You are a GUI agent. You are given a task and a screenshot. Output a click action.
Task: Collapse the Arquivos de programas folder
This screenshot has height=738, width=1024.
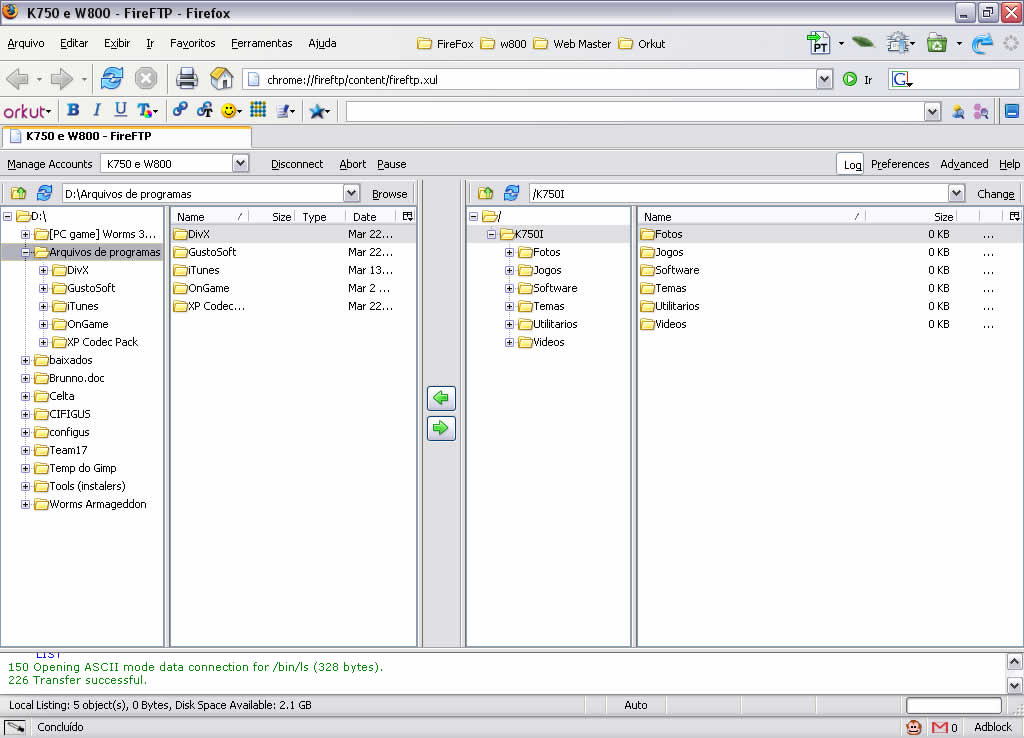25,252
